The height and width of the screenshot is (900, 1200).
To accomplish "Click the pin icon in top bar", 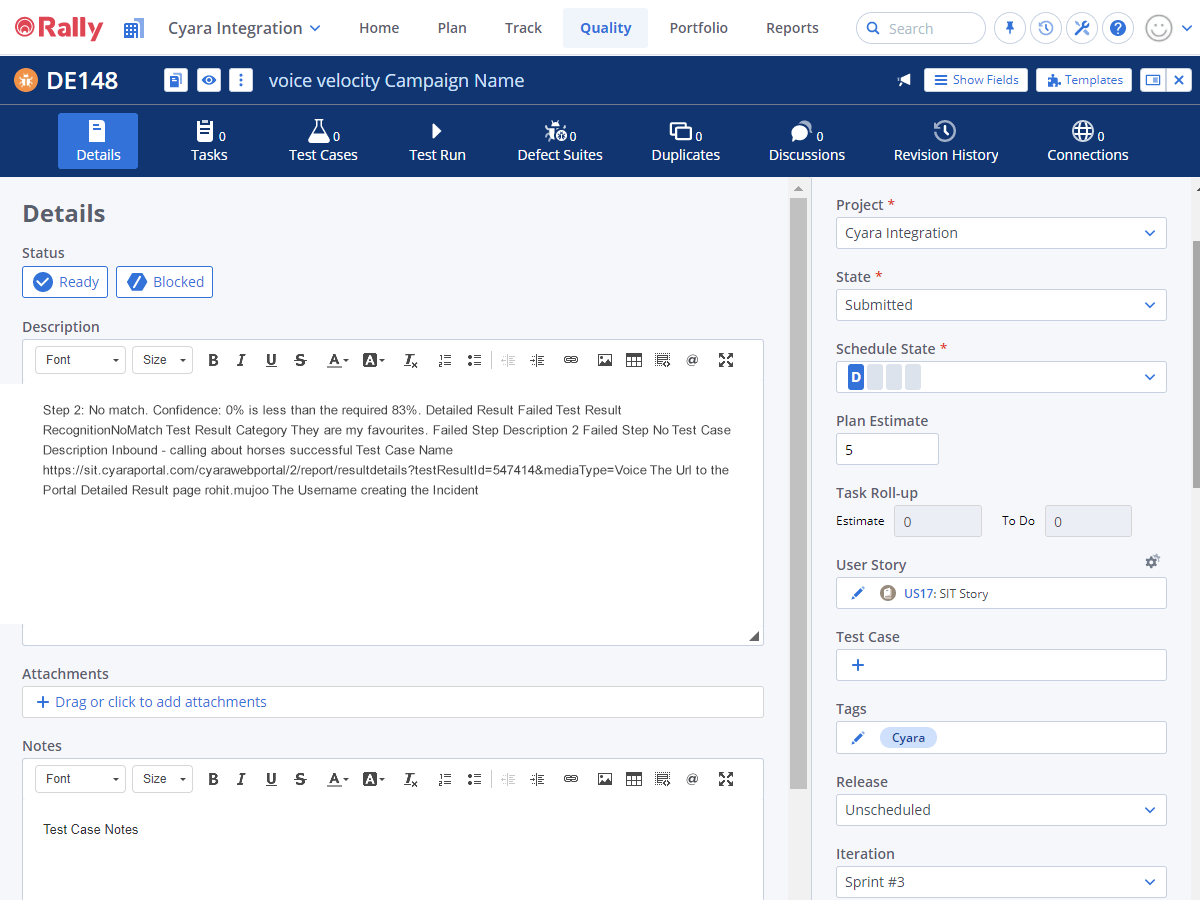I will (1010, 28).
